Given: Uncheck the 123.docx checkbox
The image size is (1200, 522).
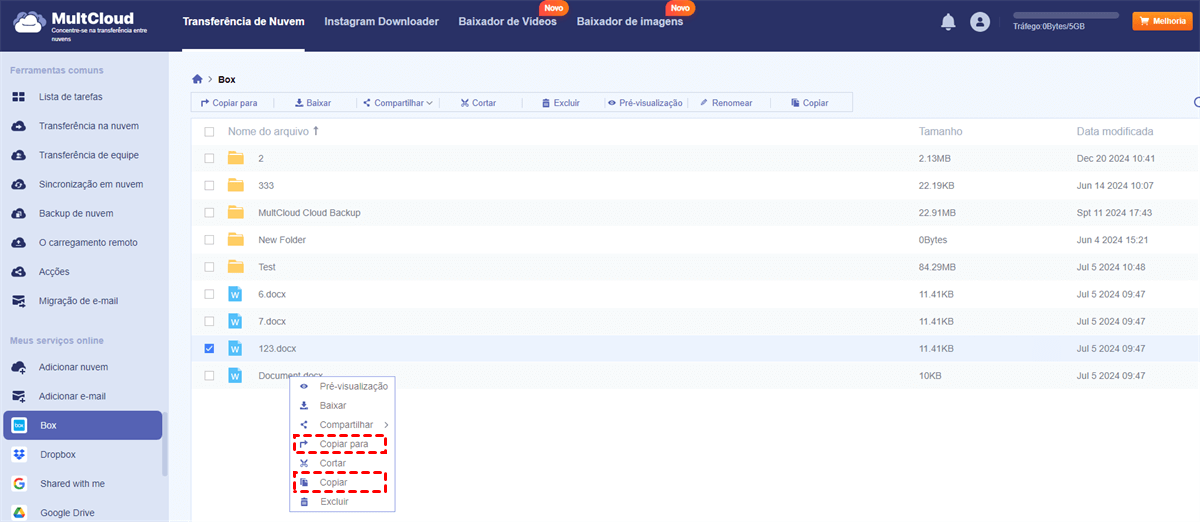Looking at the screenshot, I should (x=209, y=348).
